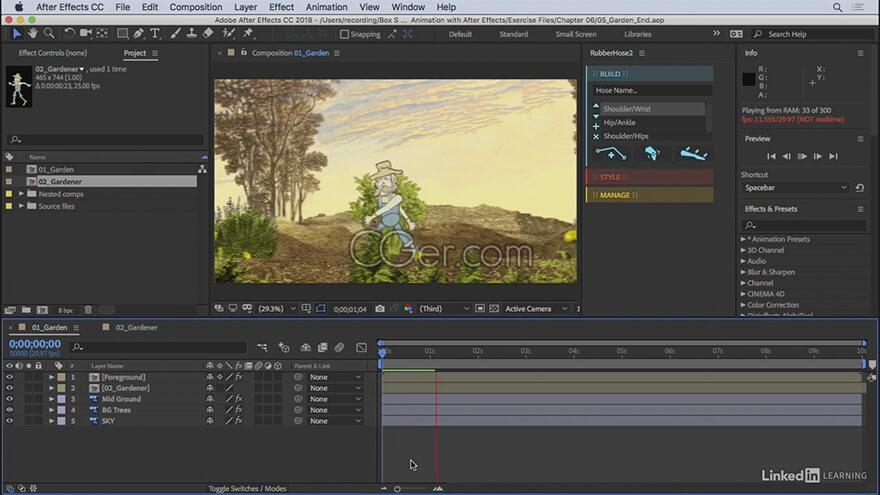The width and height of the screenshot is (880, 495).
Task: Hide the Foreground layer eye
Action: pos(10,377)
